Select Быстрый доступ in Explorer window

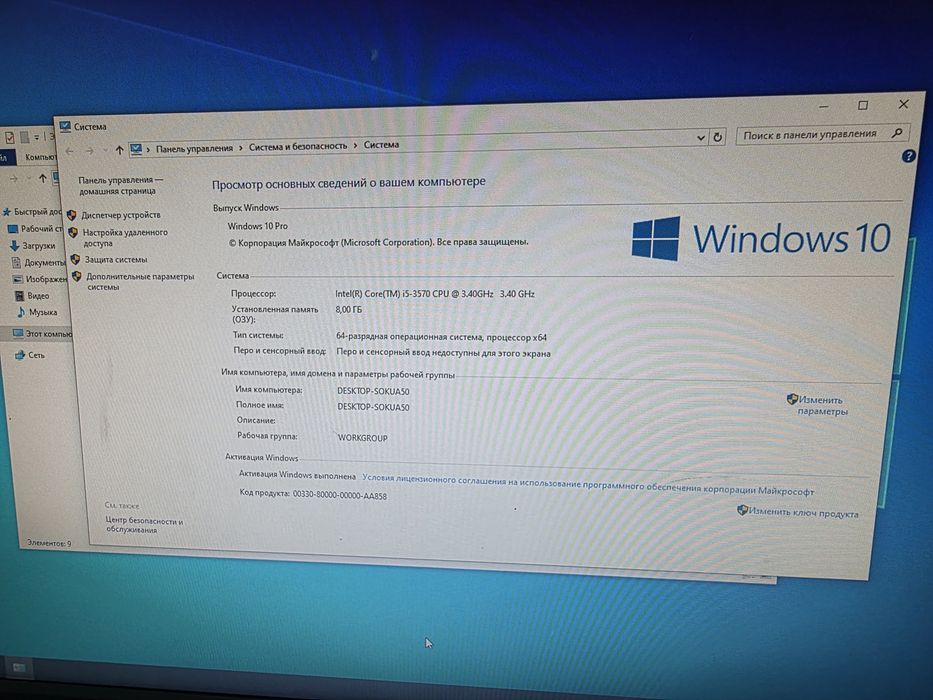coord(32,211)
